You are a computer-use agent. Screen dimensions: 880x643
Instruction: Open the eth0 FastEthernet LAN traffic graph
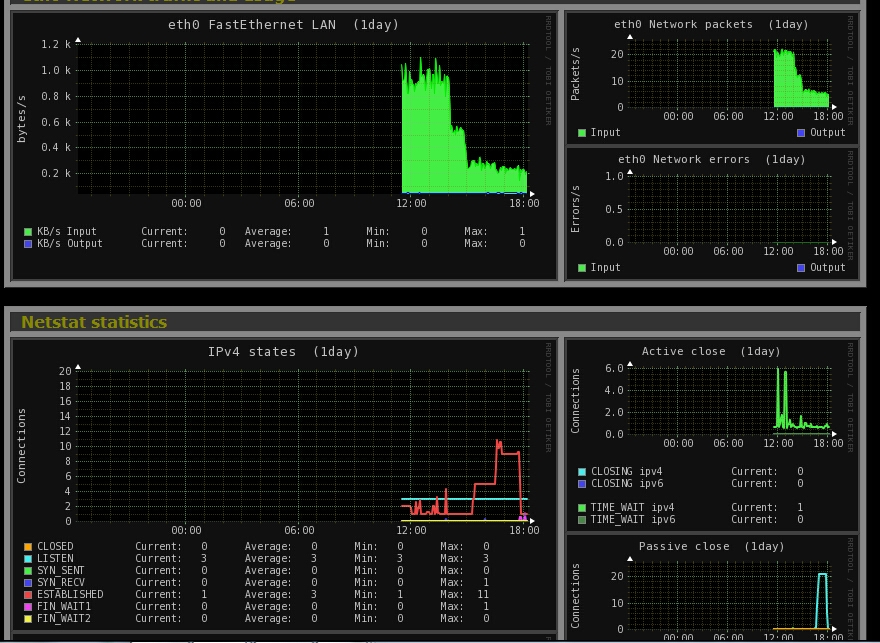(x=284, y=146)
